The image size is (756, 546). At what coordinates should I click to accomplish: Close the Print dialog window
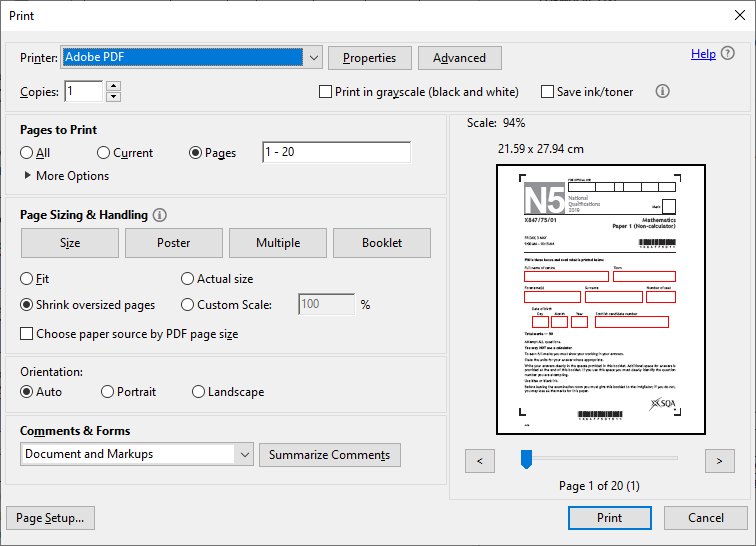[x=737, y=15]
